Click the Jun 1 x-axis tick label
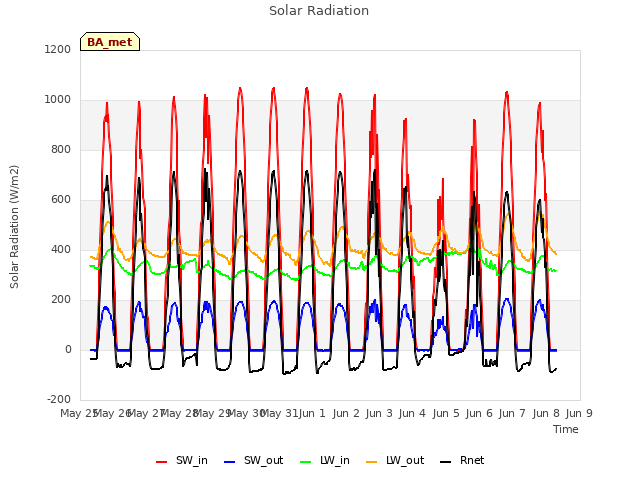Viewport: 640px width, 480px height. pyautogui.click(x=312, y=413)
